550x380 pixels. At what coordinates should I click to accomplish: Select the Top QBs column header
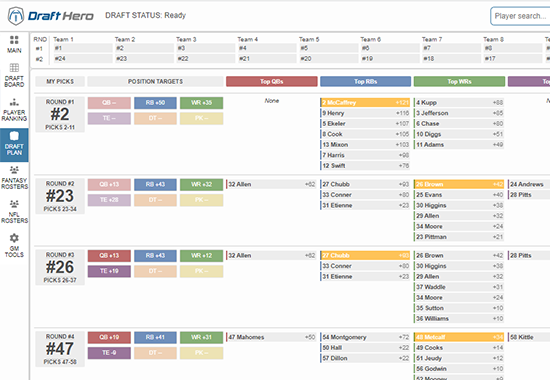[x=271, y=81]
